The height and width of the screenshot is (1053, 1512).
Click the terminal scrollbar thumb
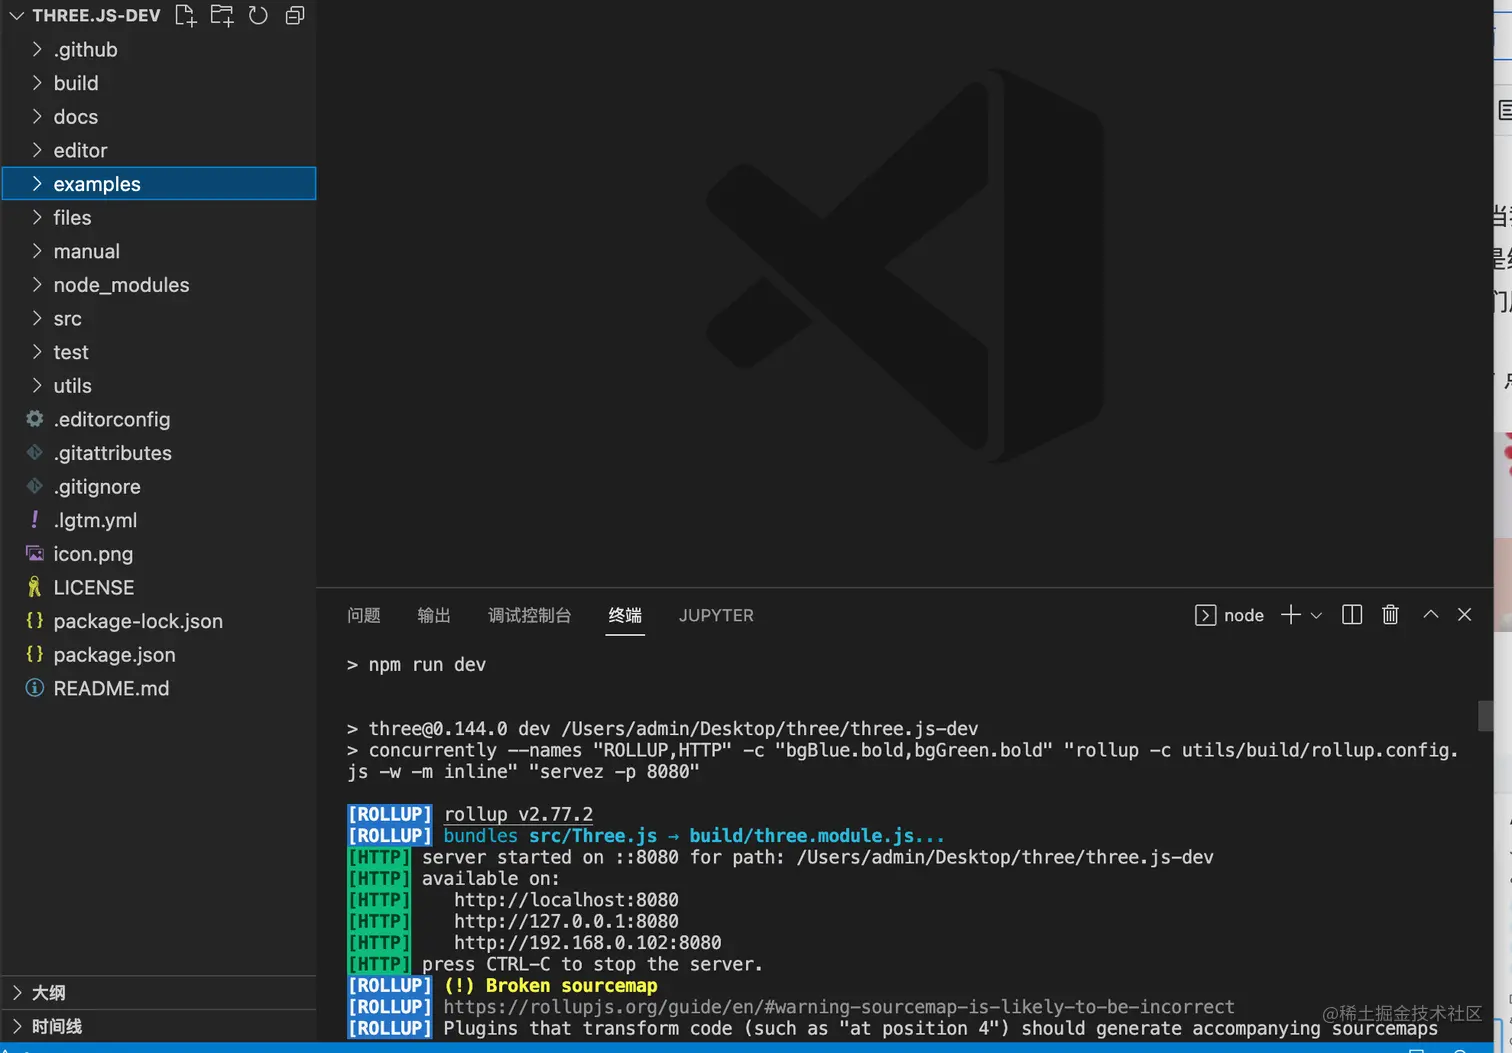click(1485, 715)
